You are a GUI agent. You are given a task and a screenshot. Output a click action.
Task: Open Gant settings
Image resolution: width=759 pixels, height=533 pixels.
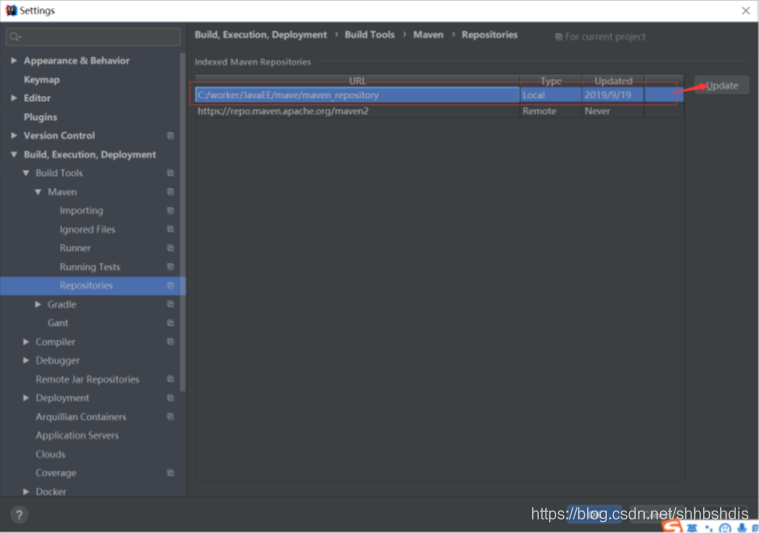pyautogui.click(x=58, y=323)
